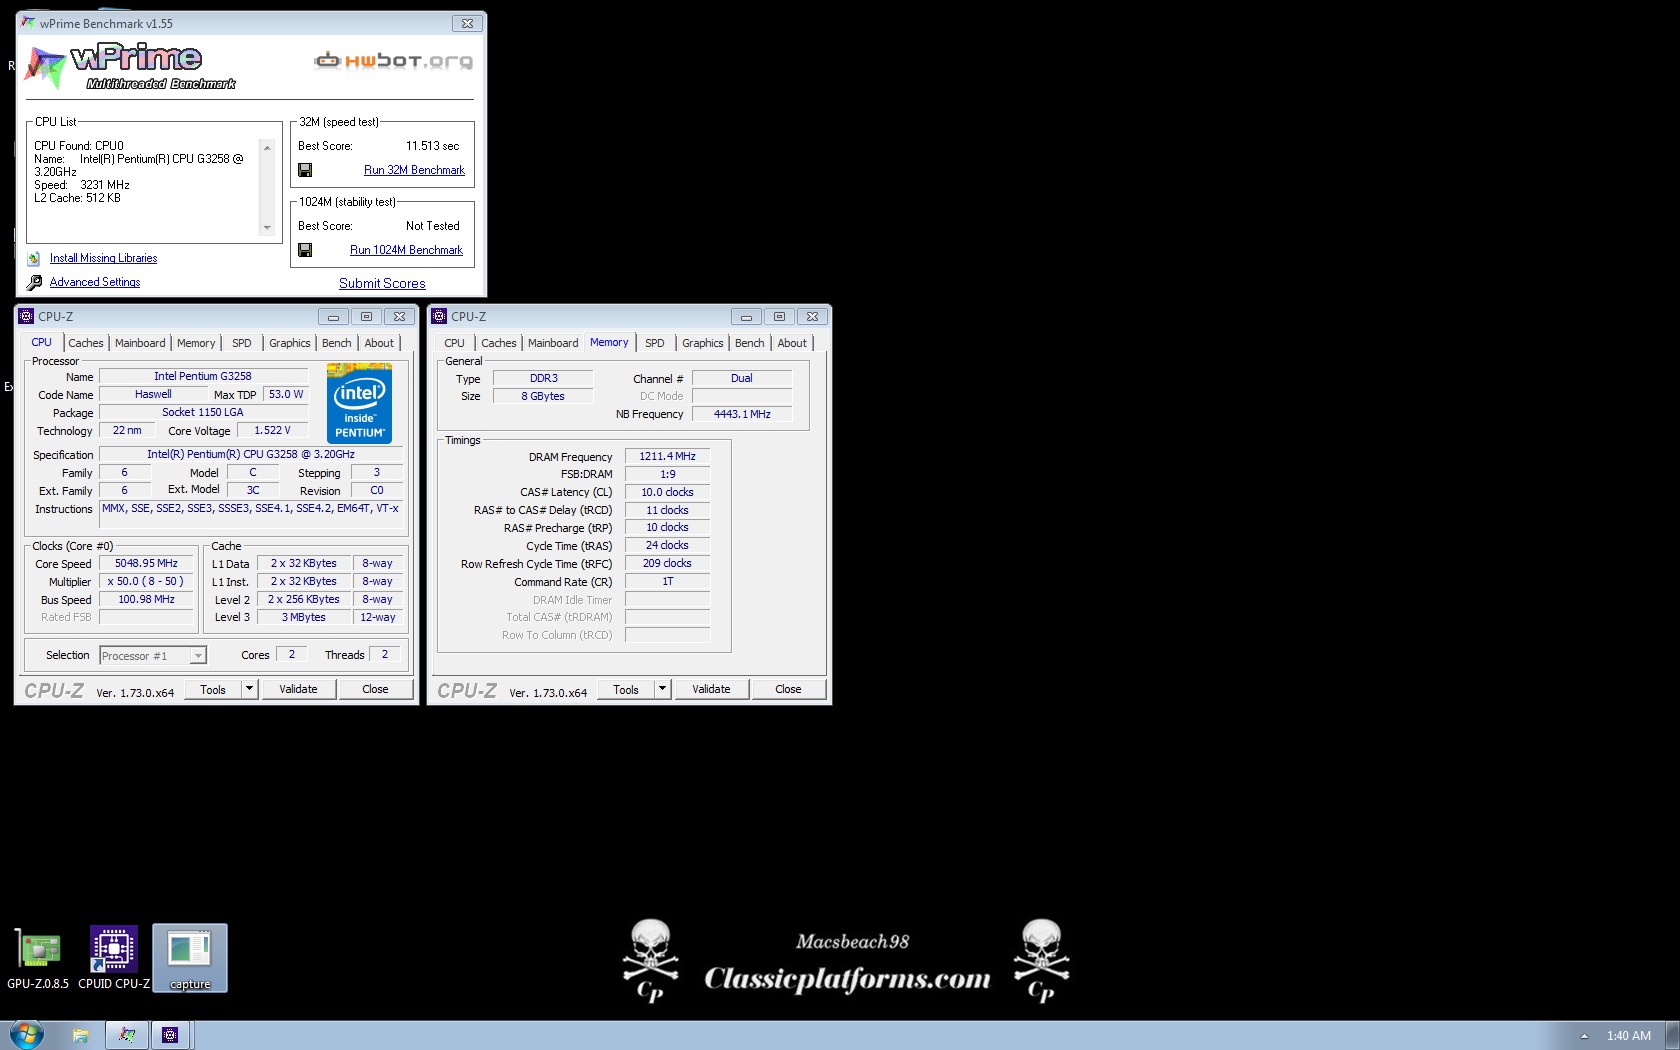Click Run 1024M Benchmark link
Viewport: 1680px width, 1050px height.
click(406, 250)
